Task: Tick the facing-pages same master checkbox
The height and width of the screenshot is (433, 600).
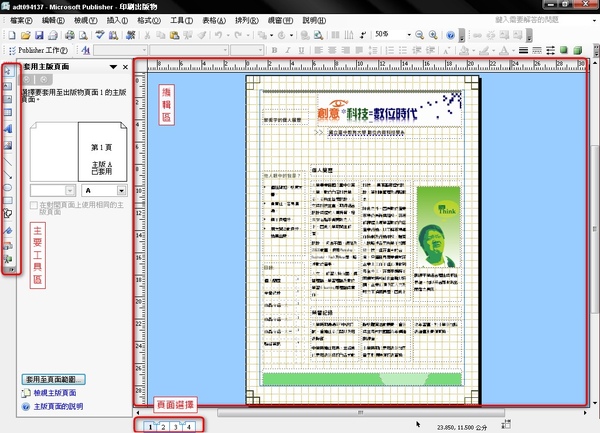Action: coord(34,205)
